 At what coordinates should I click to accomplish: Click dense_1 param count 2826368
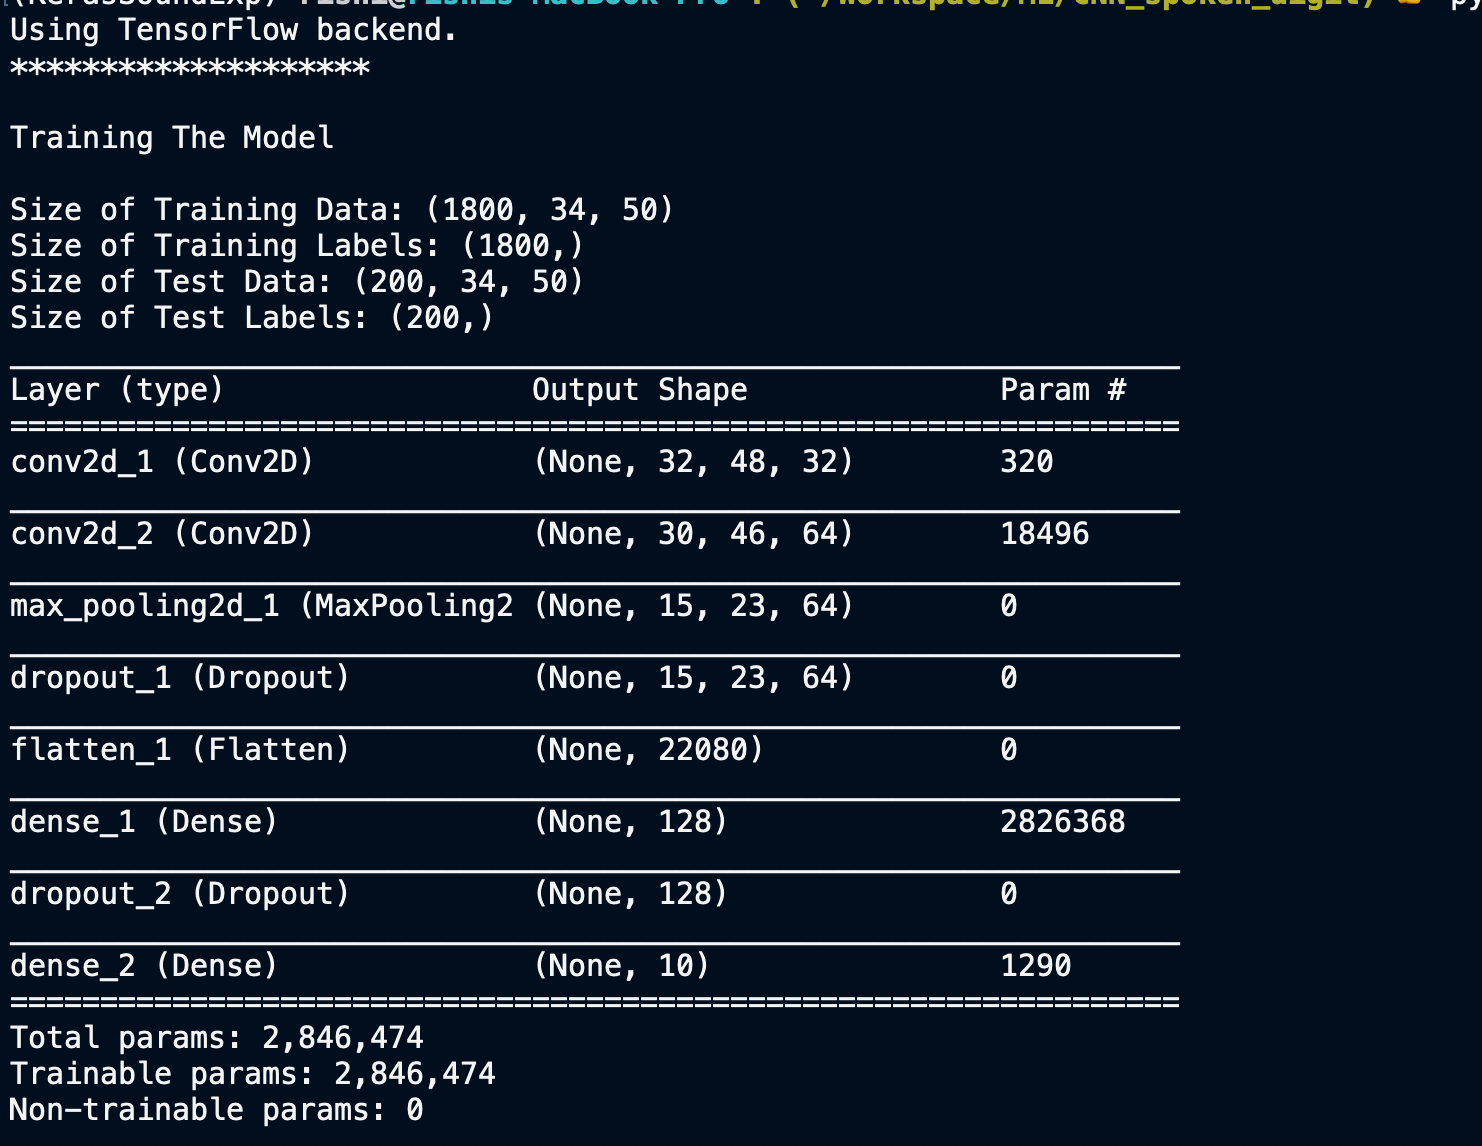tap(1063, 822)
